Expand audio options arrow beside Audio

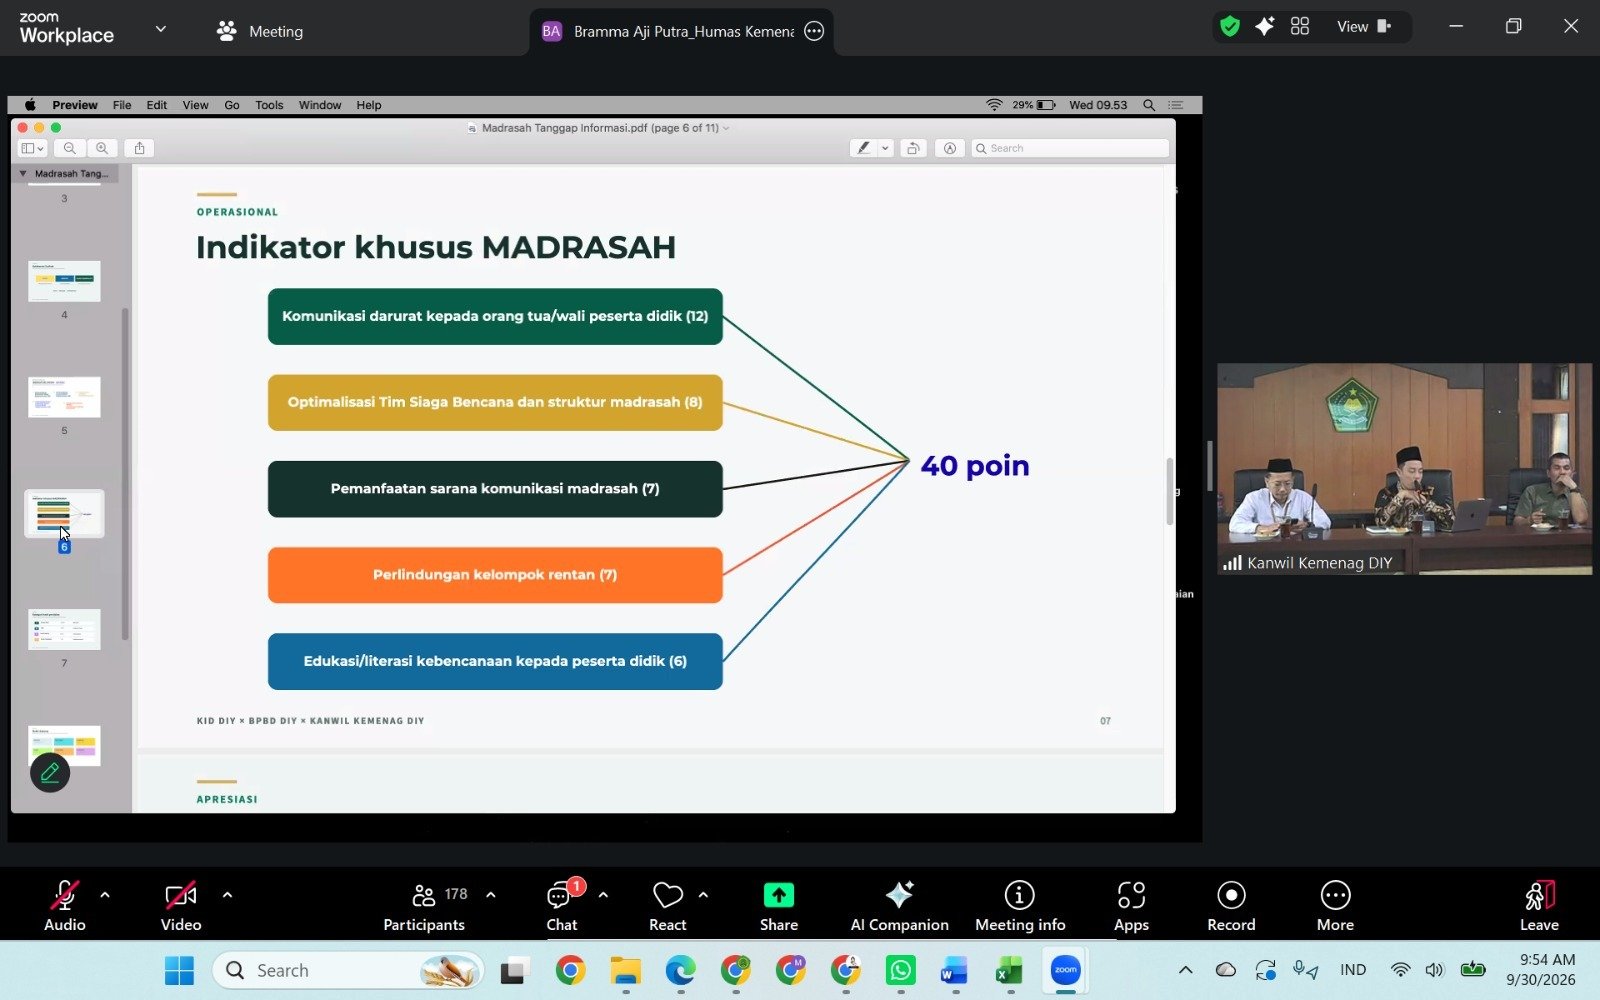(x=105, y=895)
